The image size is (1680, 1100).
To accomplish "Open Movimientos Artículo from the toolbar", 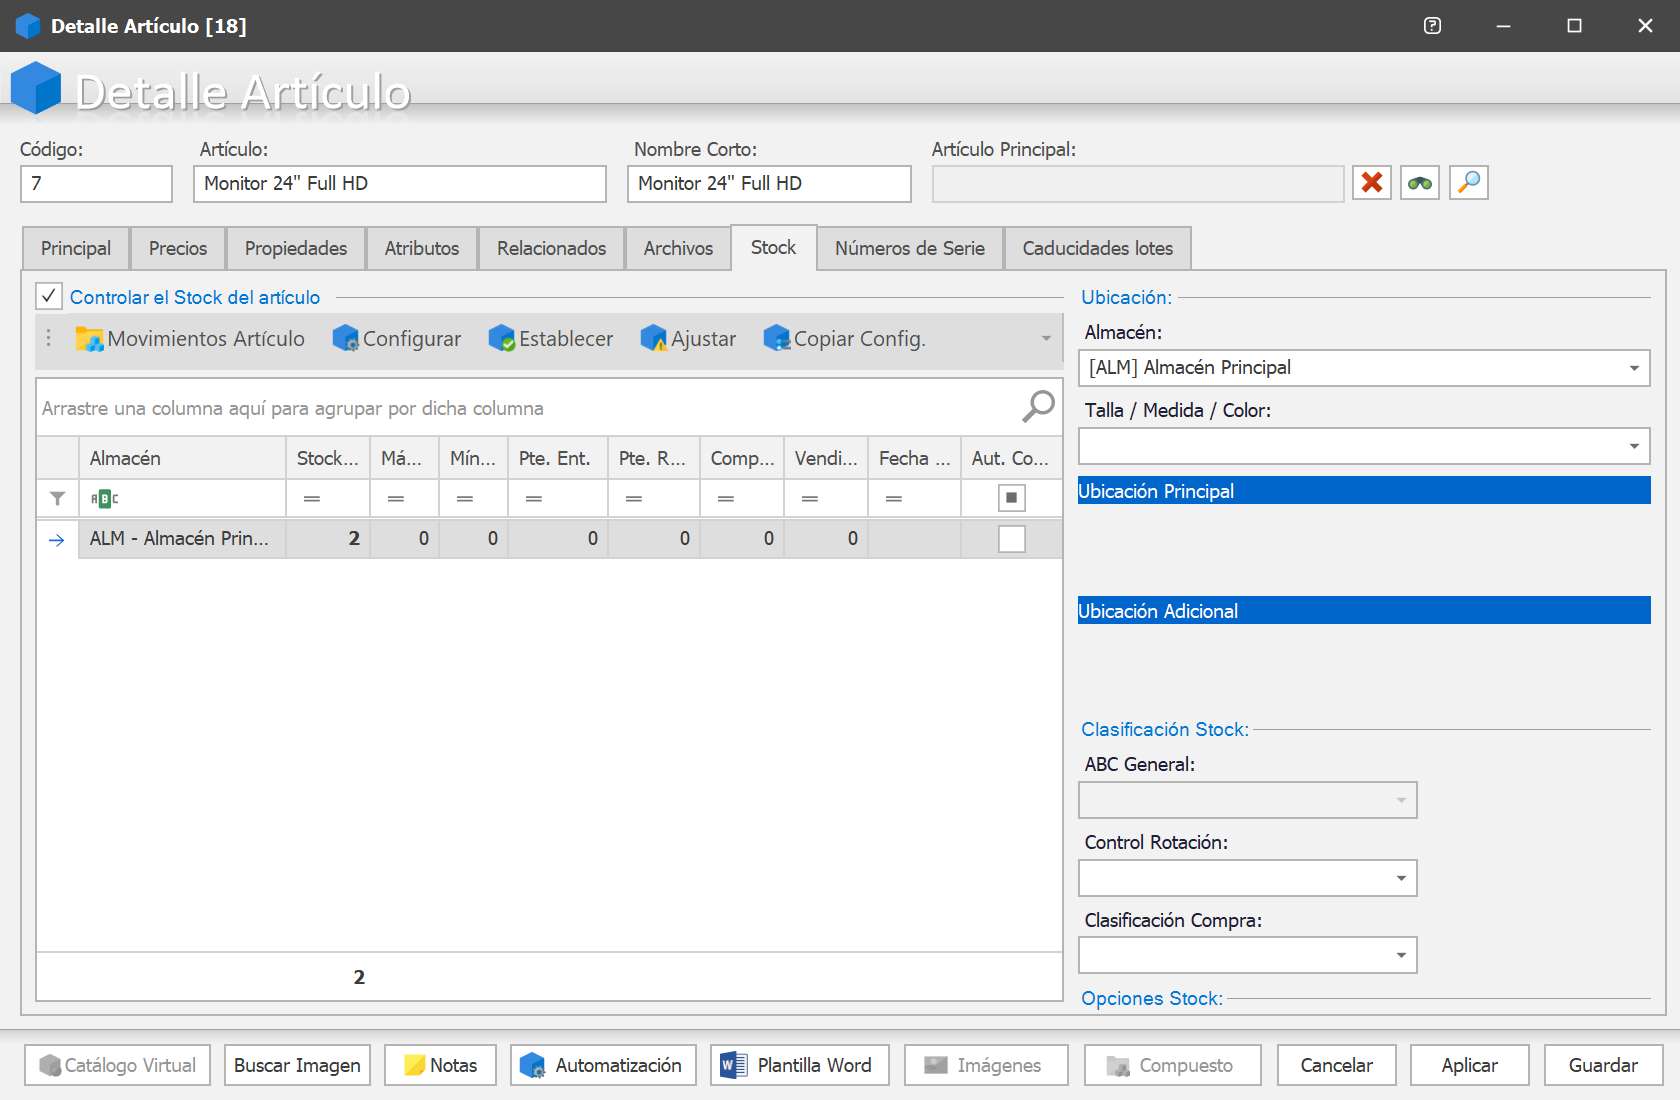I will 190,339.
